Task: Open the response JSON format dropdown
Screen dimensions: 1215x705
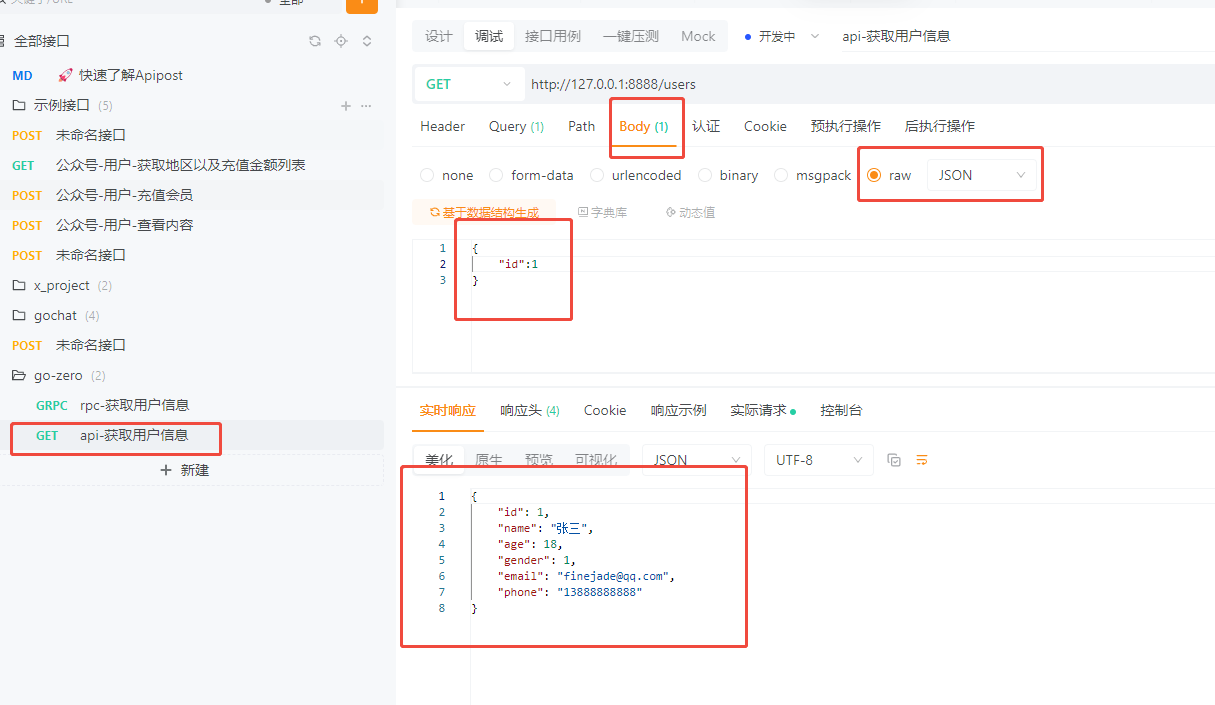Action: (x=696, y=460)
